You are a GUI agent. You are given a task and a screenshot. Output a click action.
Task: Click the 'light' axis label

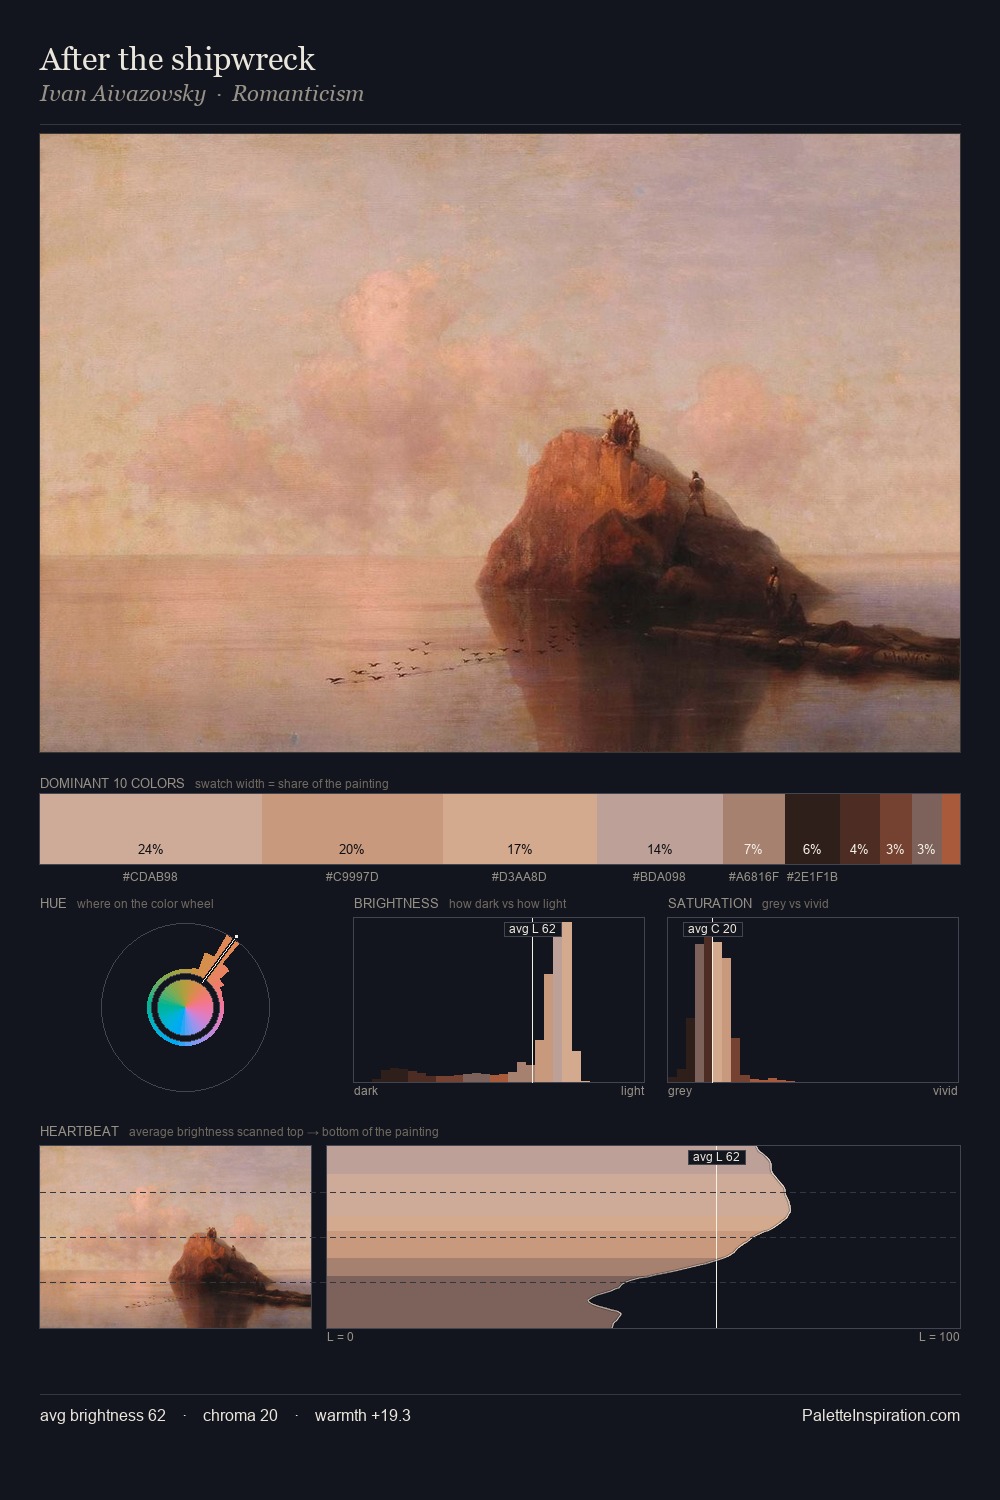(632, 1091)
